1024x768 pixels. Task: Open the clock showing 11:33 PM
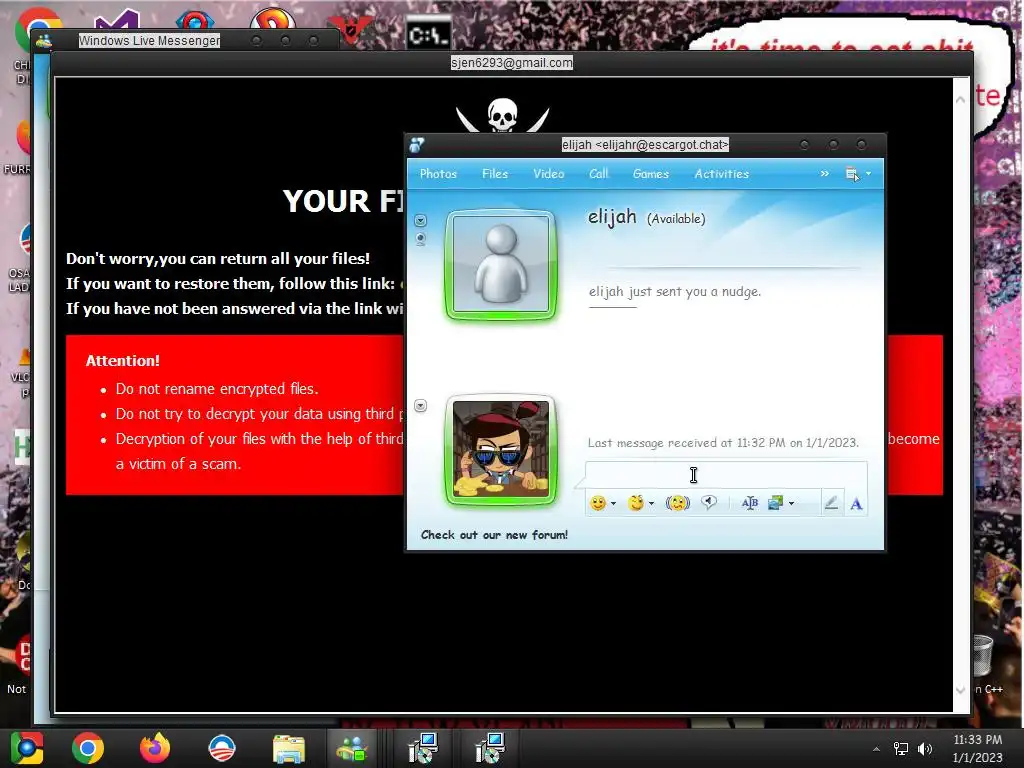(978, 748)
